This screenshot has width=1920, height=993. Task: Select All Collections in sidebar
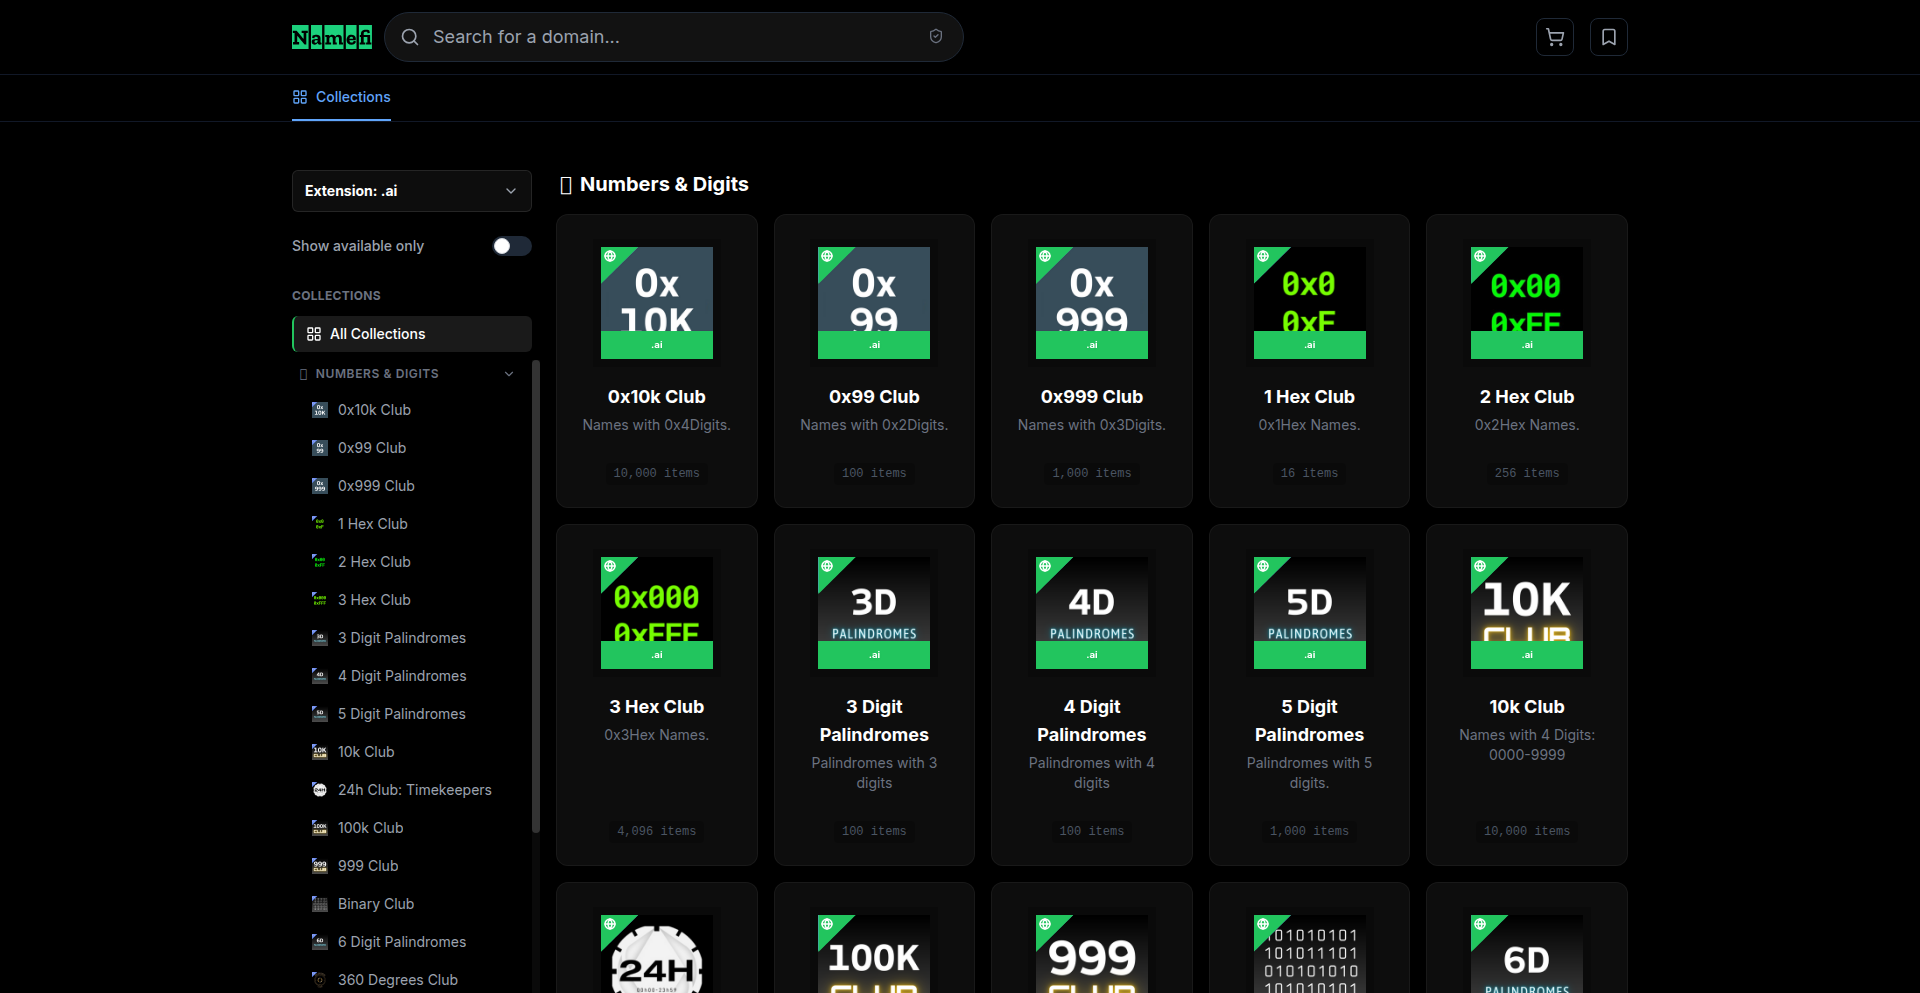(x=411, y=334)
